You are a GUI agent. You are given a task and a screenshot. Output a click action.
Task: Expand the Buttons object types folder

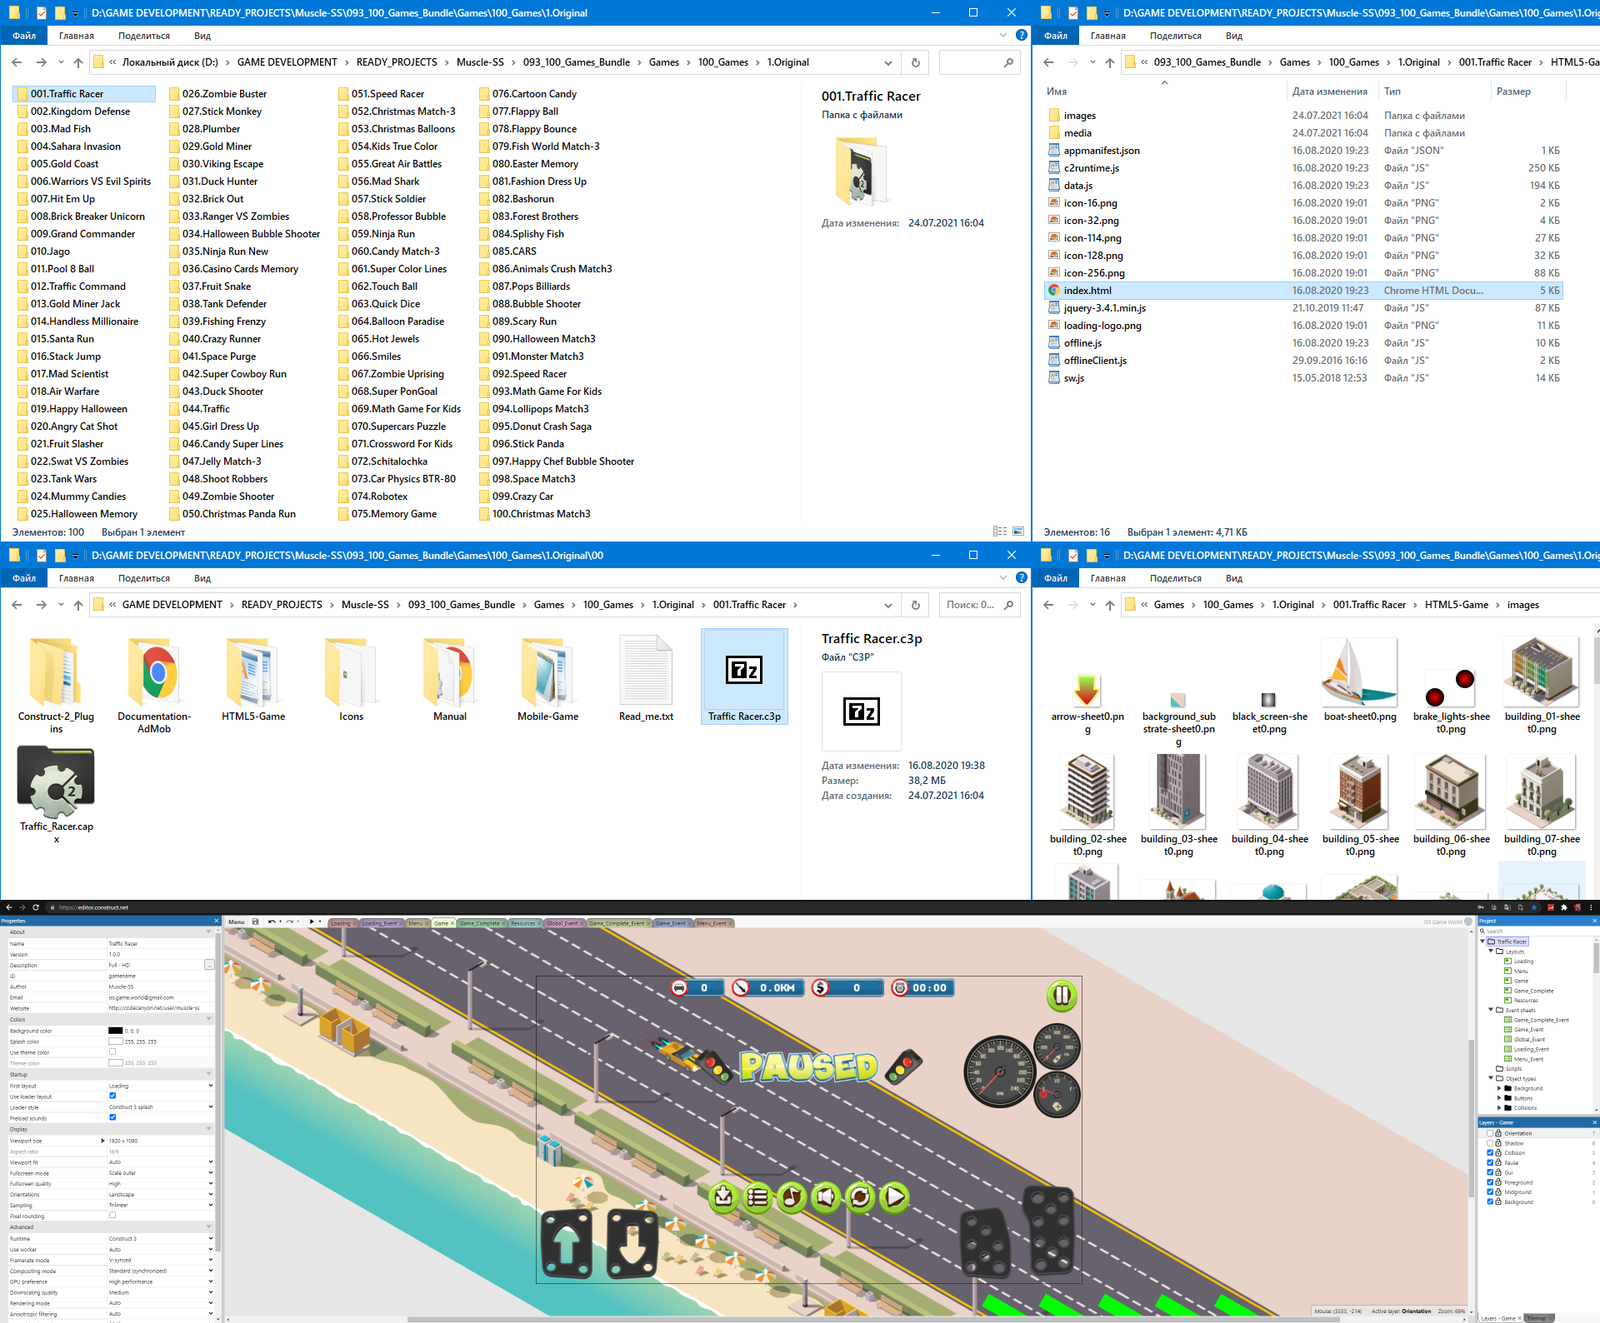[1499, 1098]
